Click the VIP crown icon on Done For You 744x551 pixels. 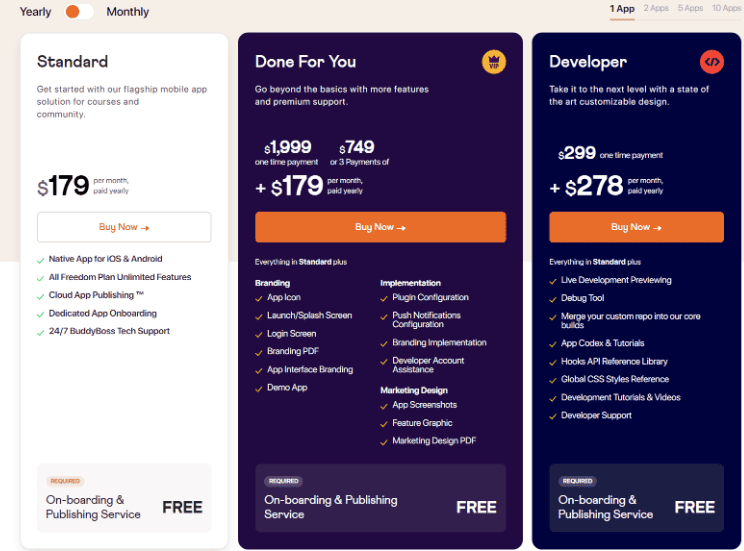[494, 62]
